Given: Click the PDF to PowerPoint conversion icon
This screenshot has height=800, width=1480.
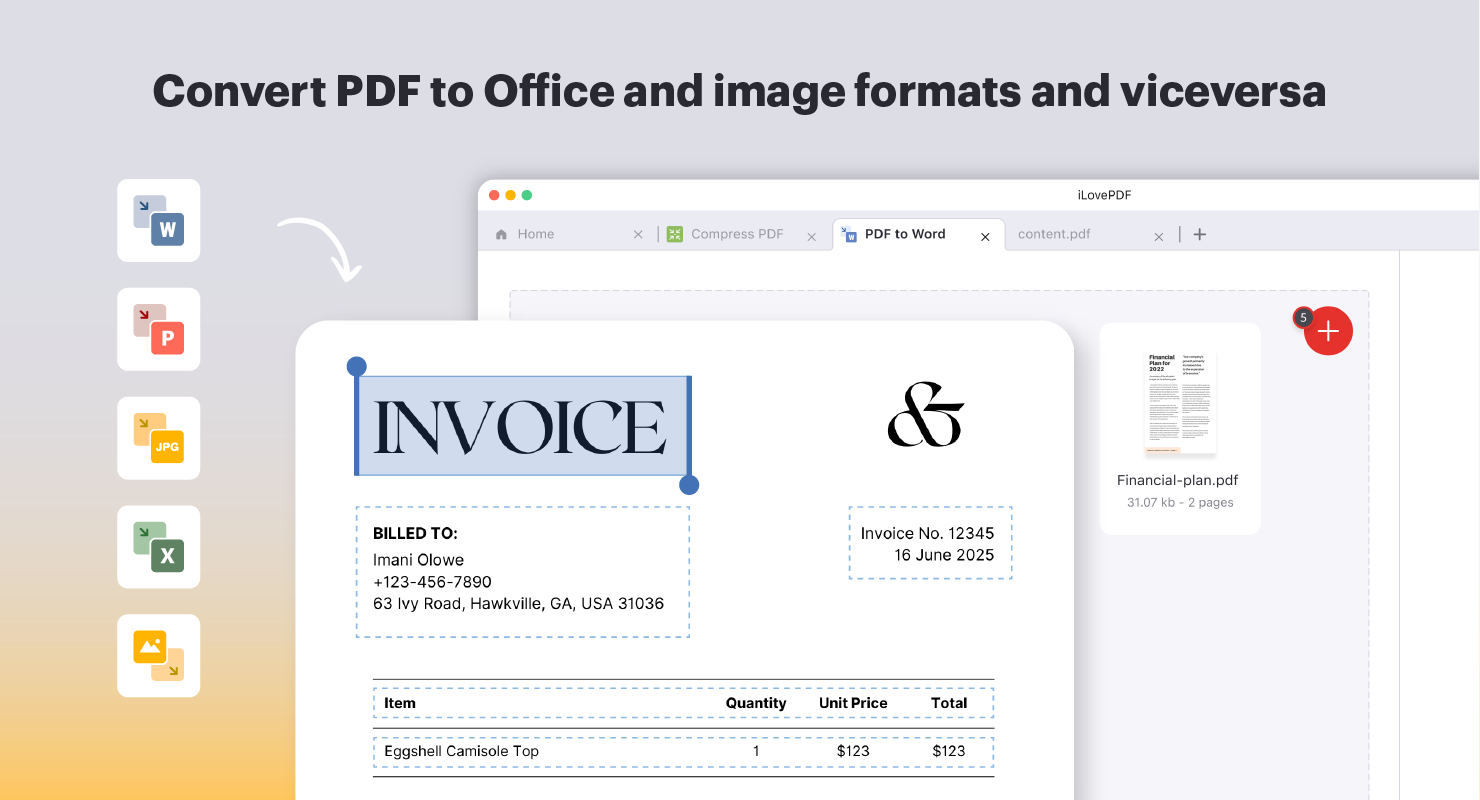Looking at the screenshot, I should [x=158, y=329].
